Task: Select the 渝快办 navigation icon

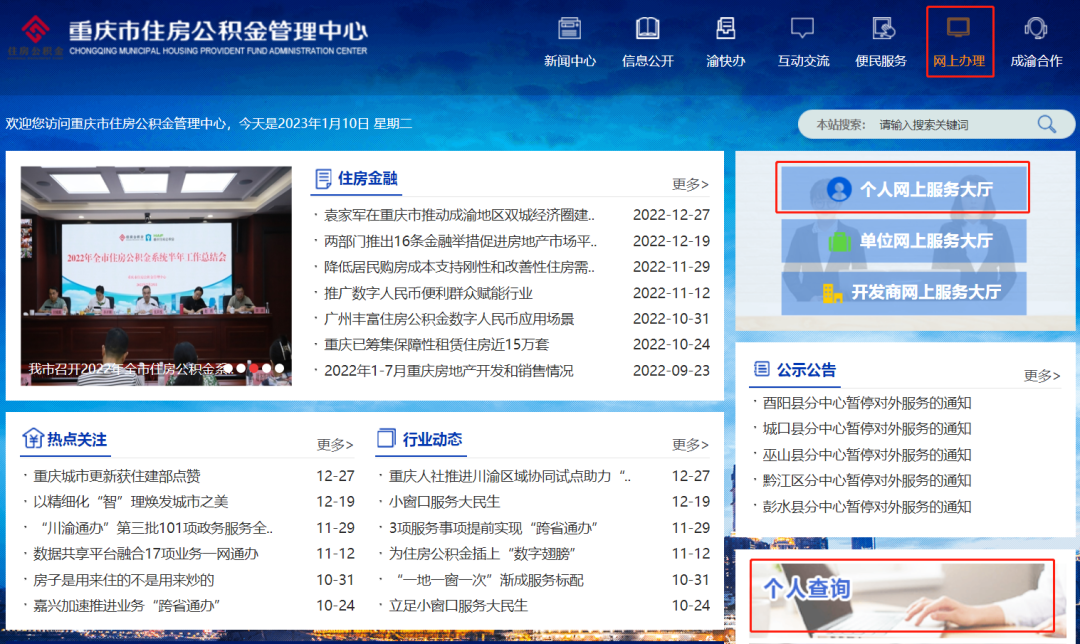Action: point(725,28)
